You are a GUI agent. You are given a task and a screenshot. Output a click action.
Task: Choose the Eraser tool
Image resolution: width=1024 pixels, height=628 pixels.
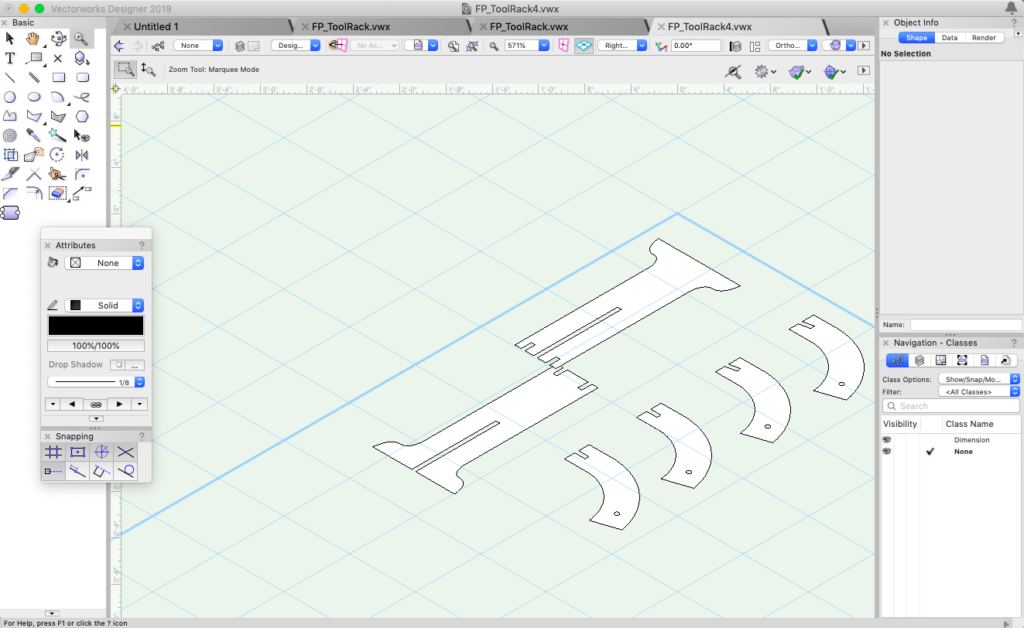point(58,193)
